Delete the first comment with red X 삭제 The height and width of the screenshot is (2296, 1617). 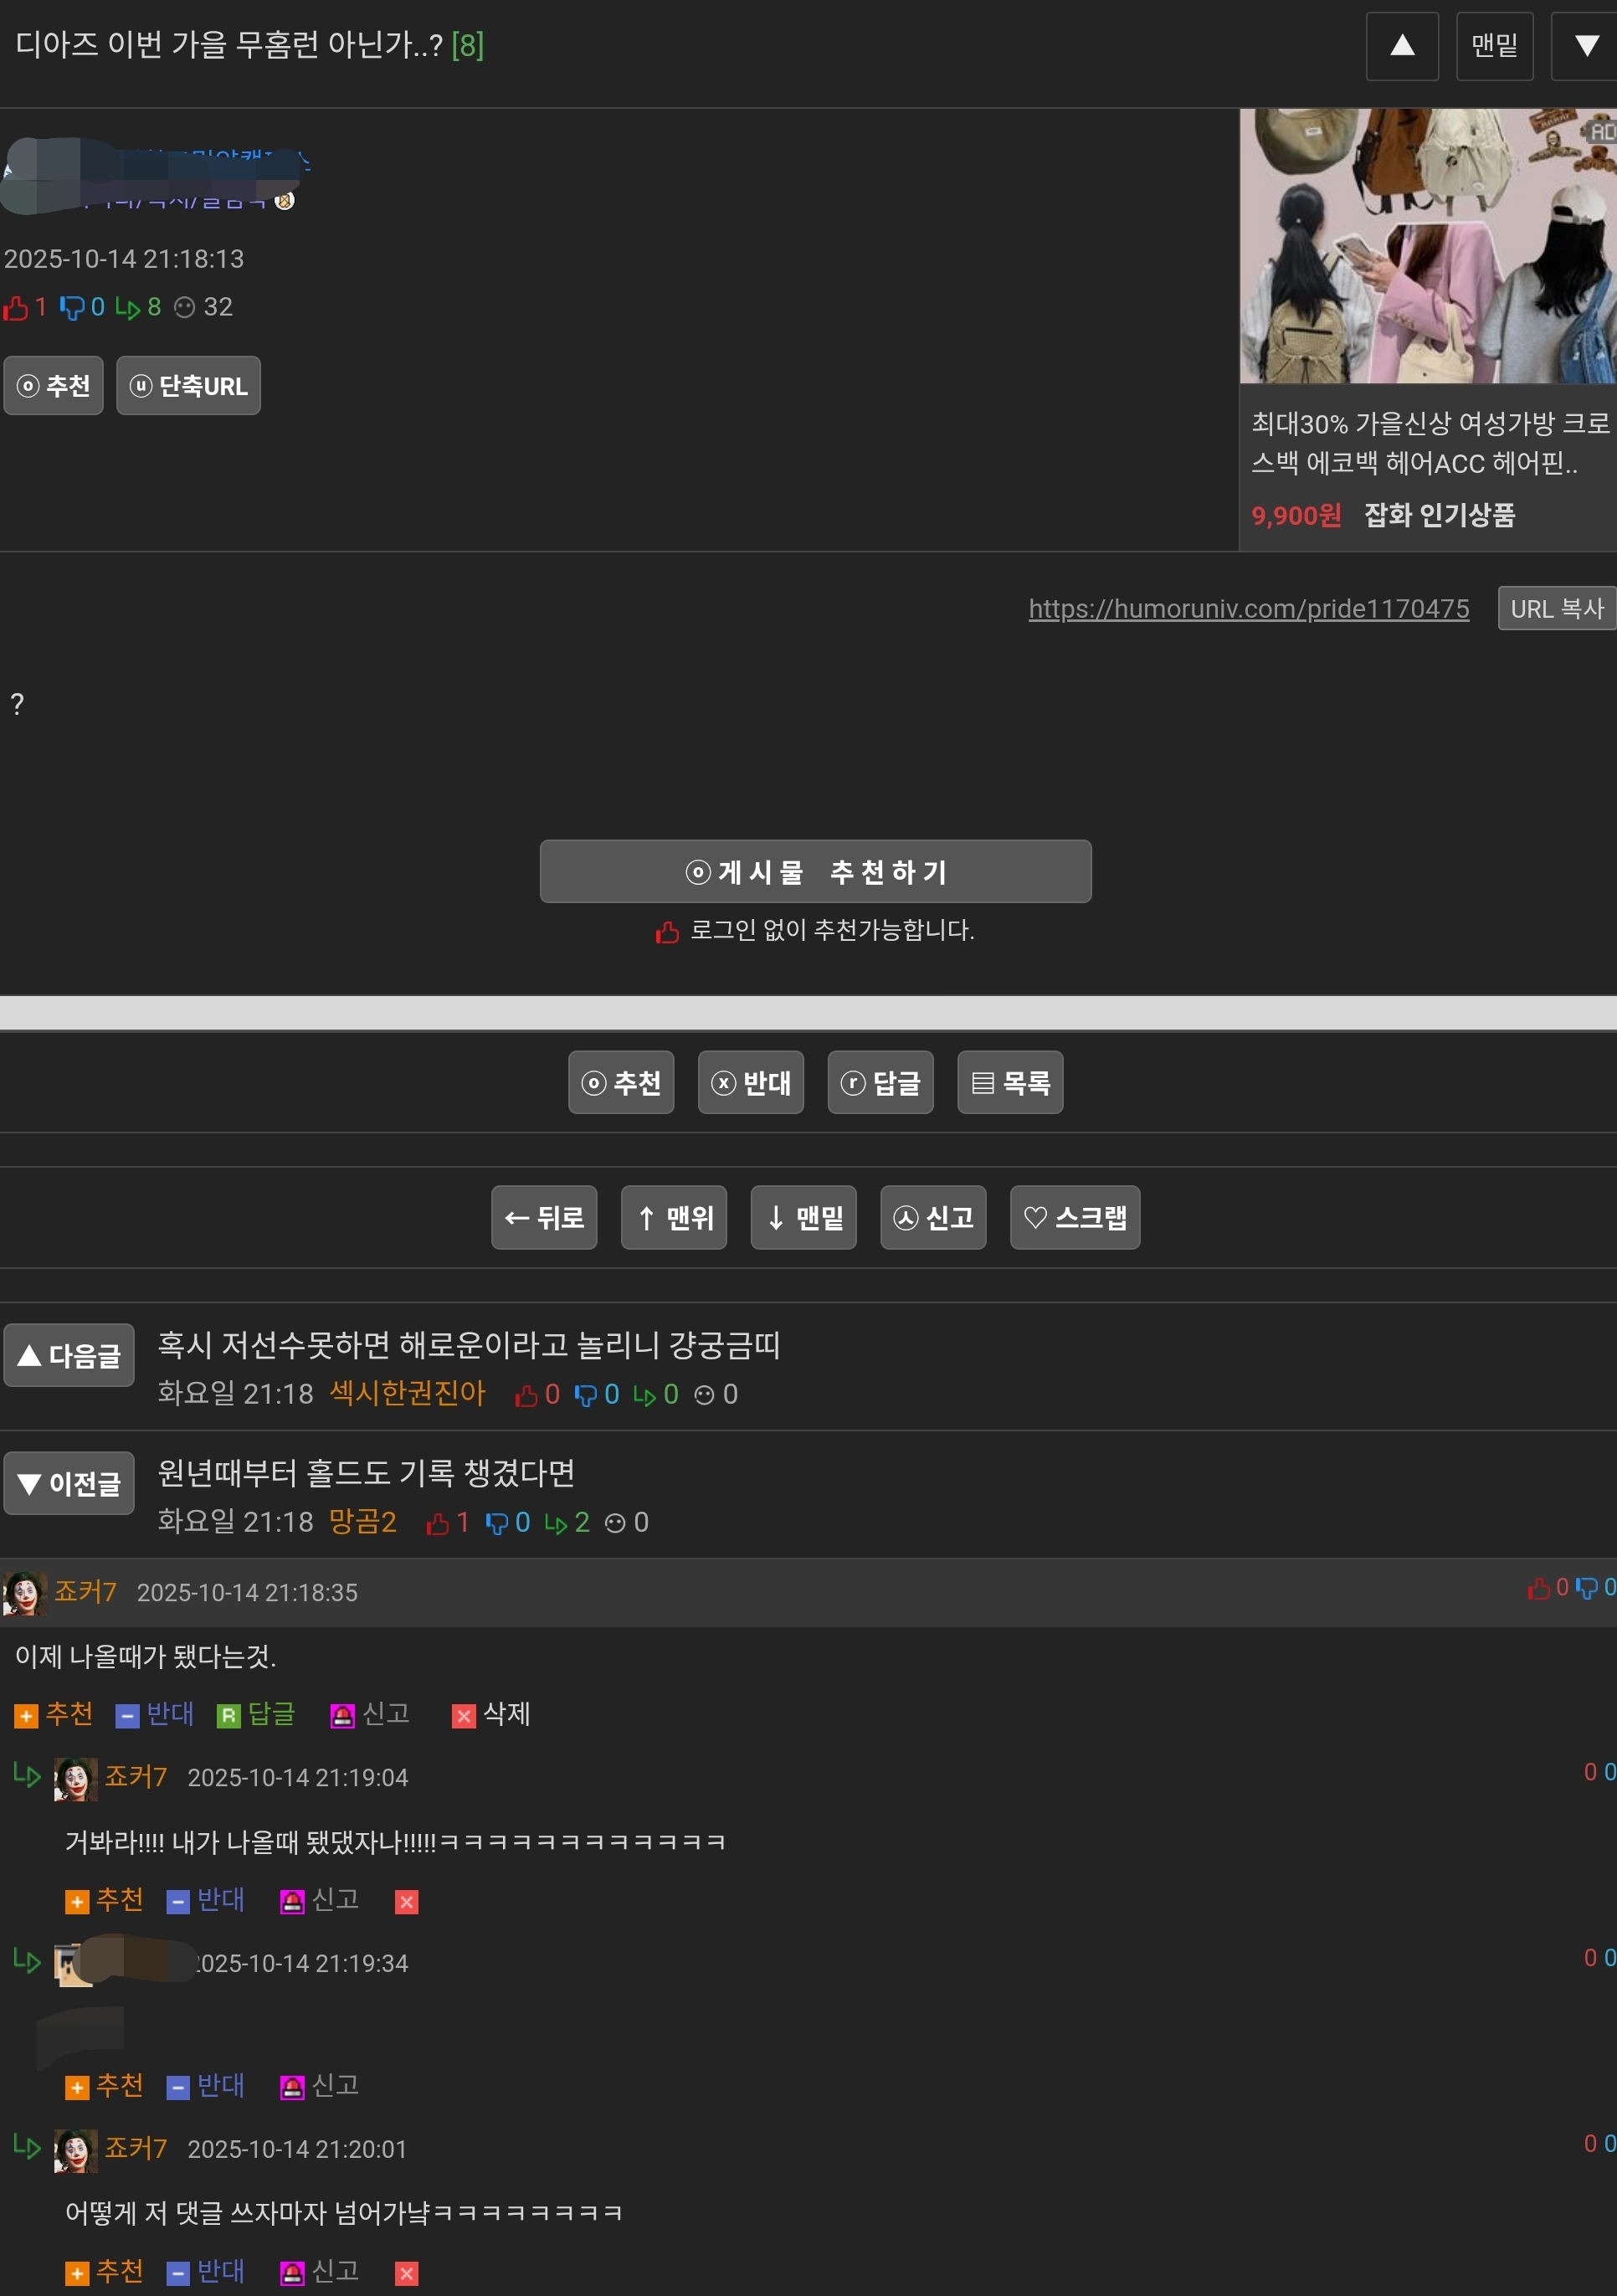coord(464,1716)
